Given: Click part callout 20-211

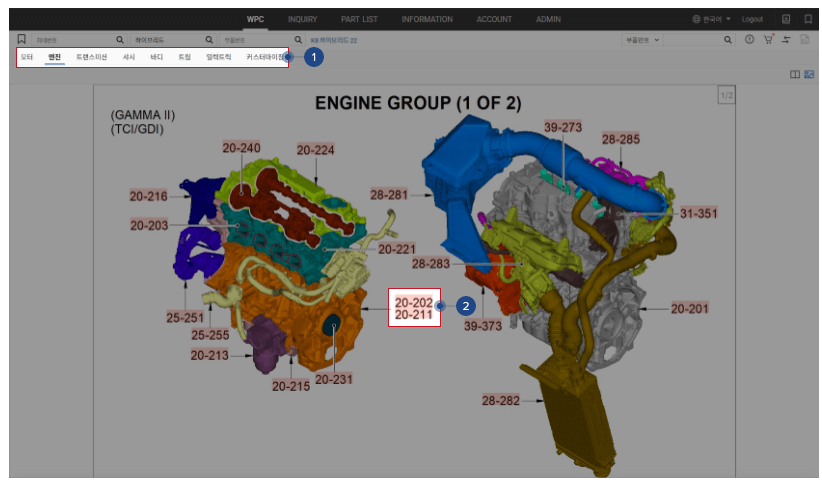Looking at the screenshot, I should [414, 315].
